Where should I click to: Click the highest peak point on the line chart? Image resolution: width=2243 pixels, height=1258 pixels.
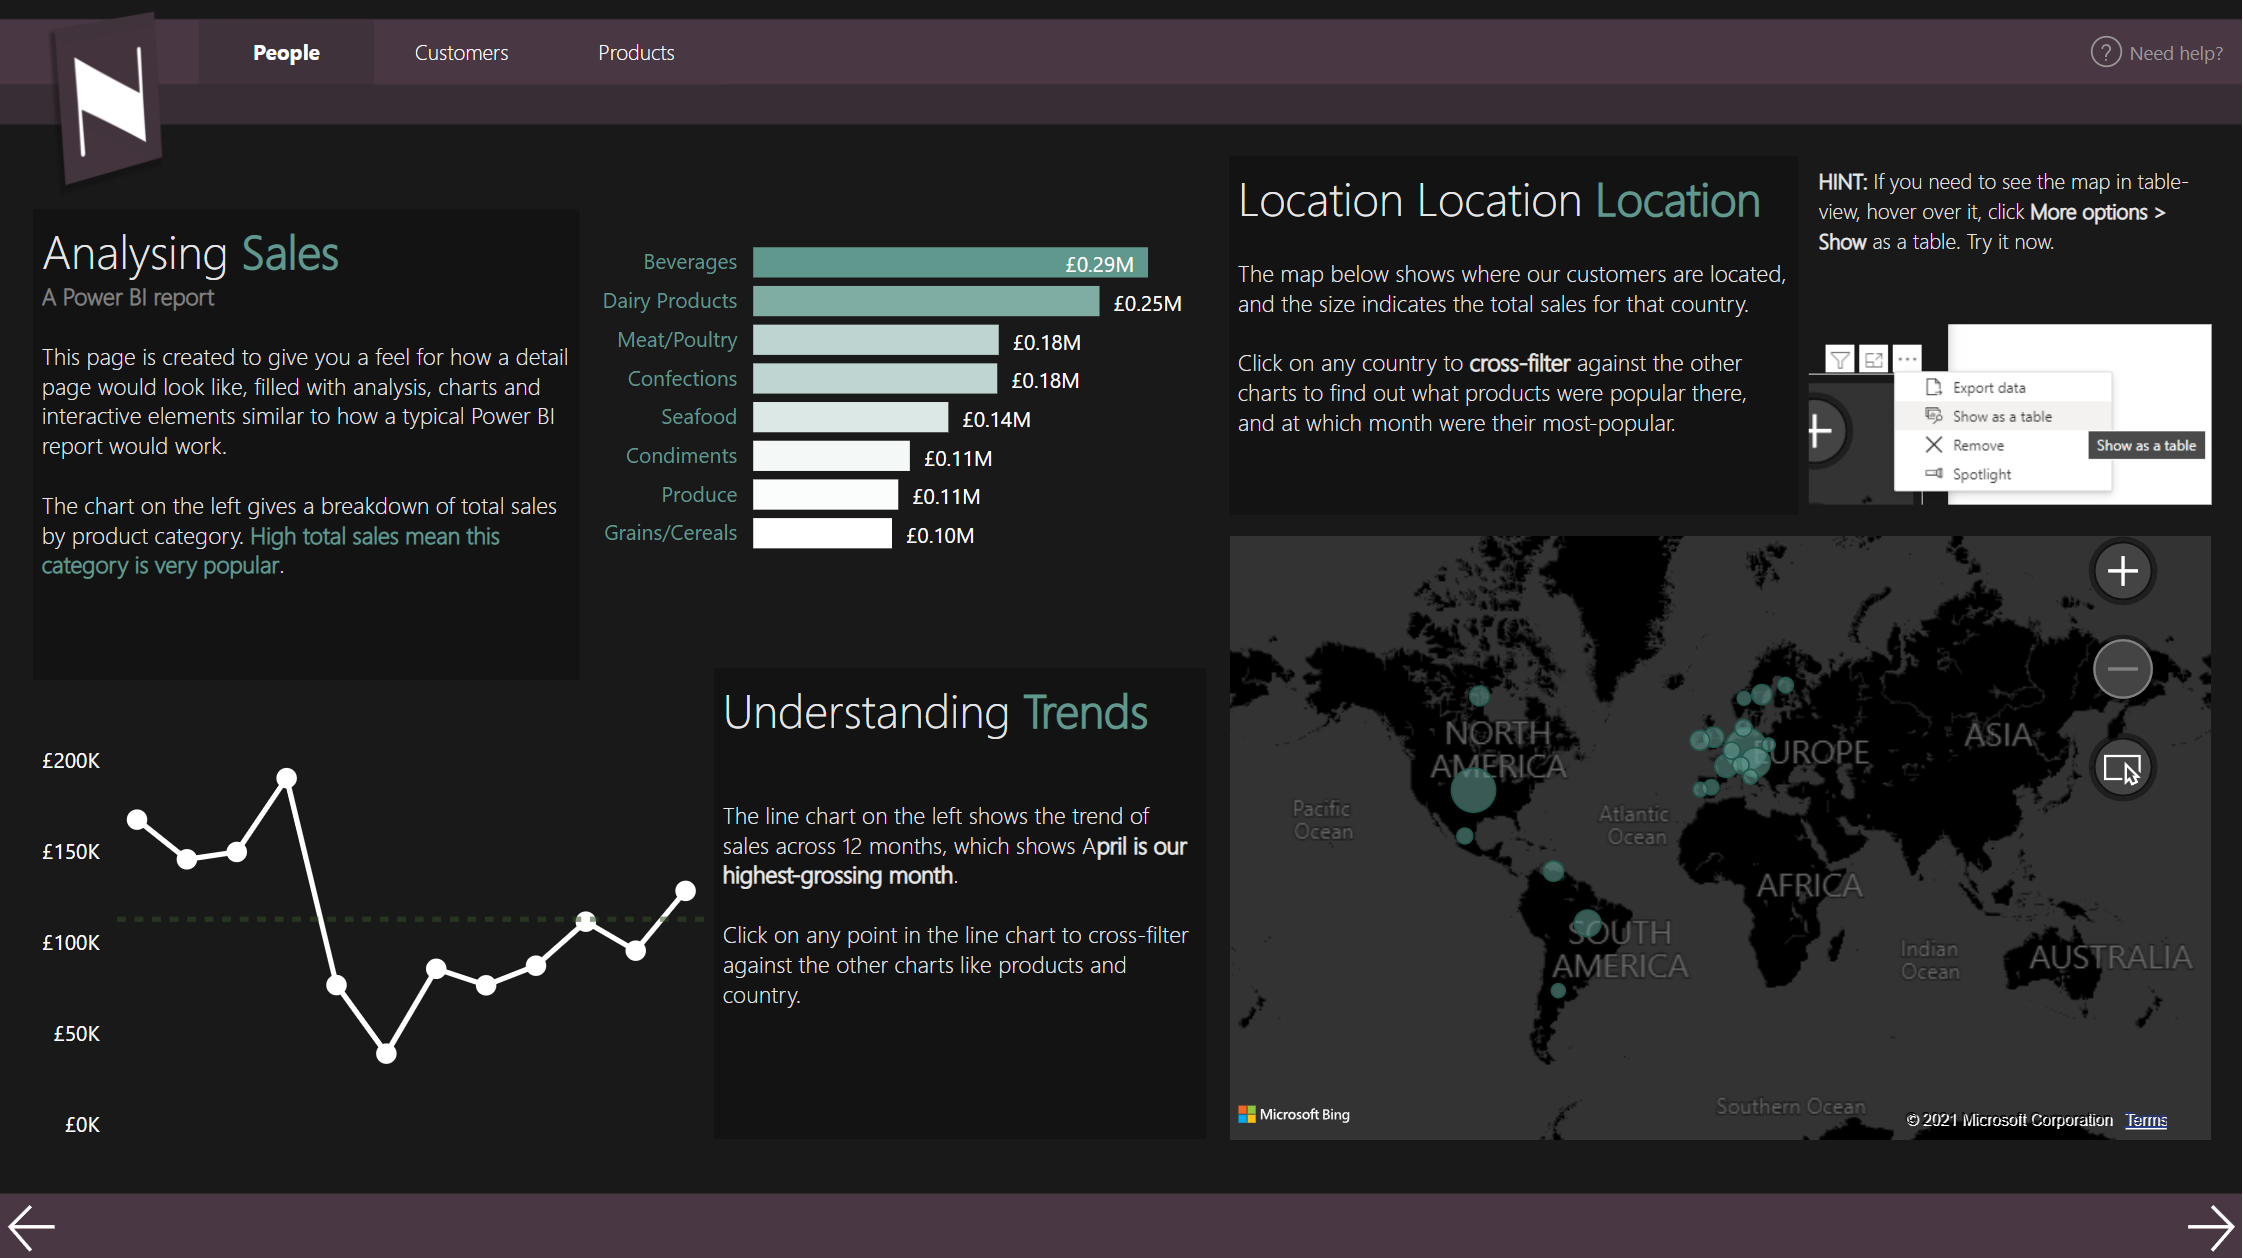287,777
